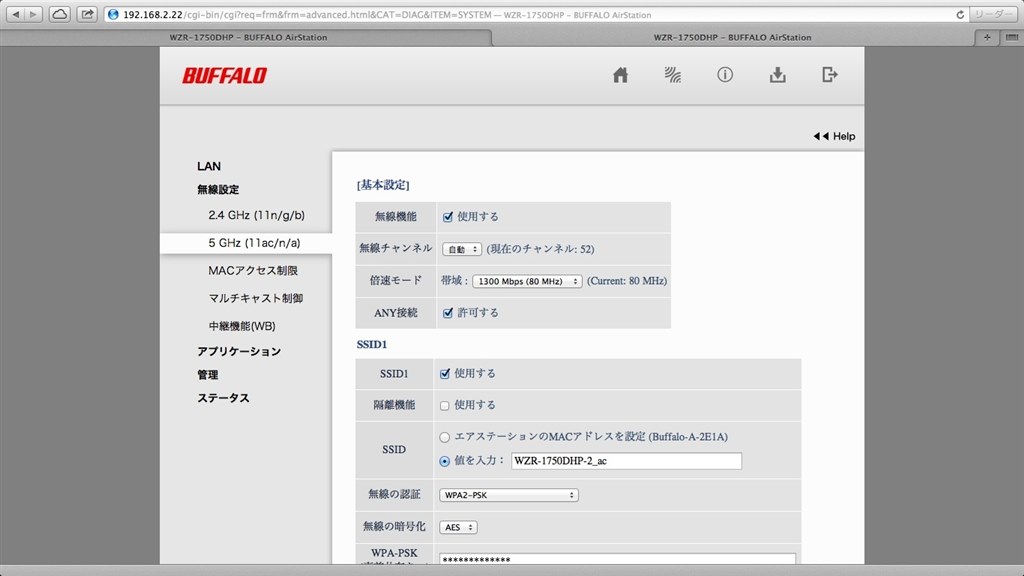Toggle the SSID1 使用する checkbox
Screen dimensions: 1024x576
pos(445,374)
